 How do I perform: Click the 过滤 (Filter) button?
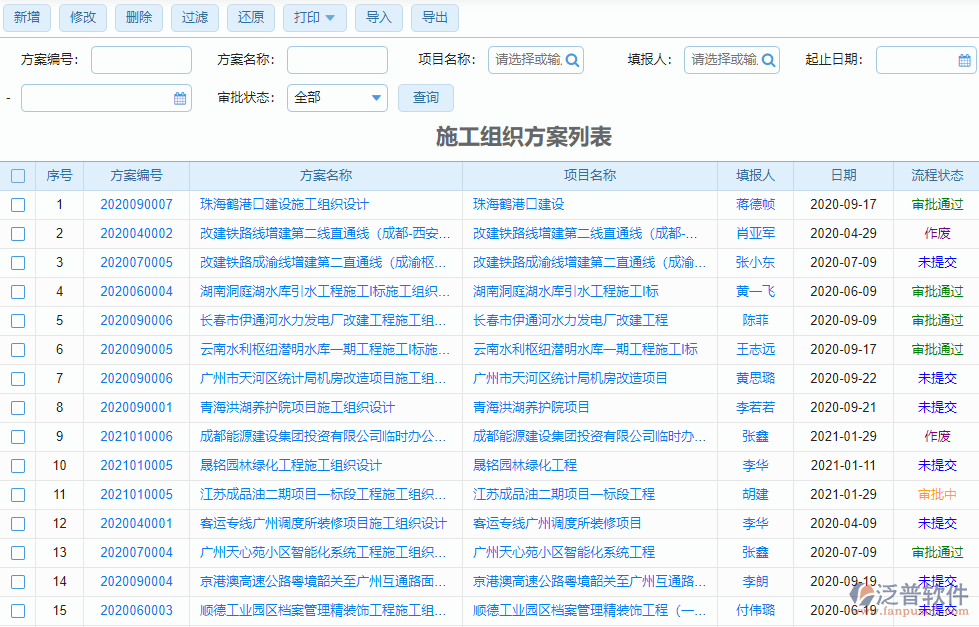click(194, 18)
